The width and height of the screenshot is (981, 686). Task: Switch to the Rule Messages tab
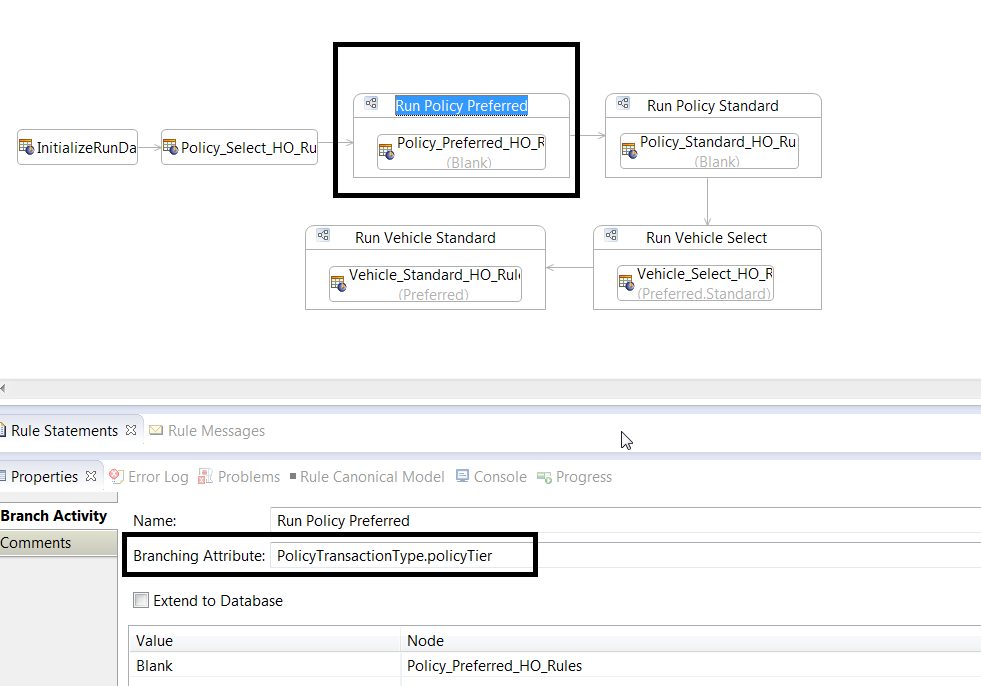(207, 431)
